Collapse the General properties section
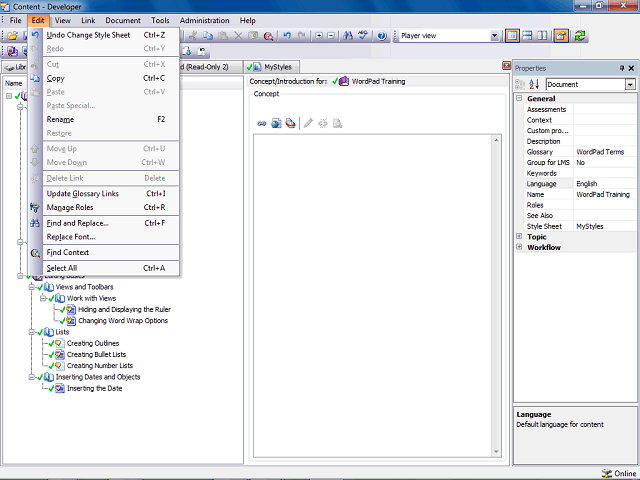 tap(519, 98)
